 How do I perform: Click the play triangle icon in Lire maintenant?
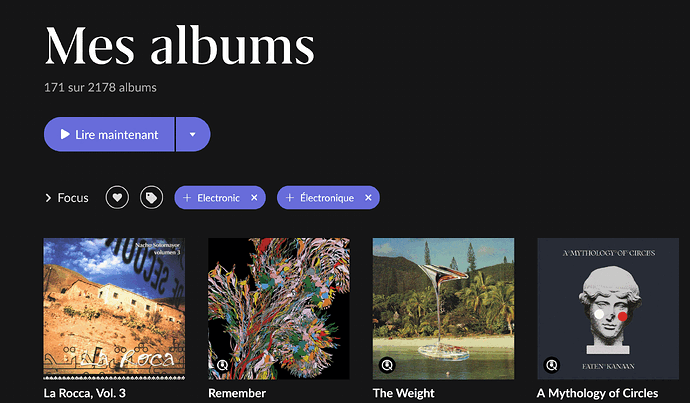click(65, 134)
